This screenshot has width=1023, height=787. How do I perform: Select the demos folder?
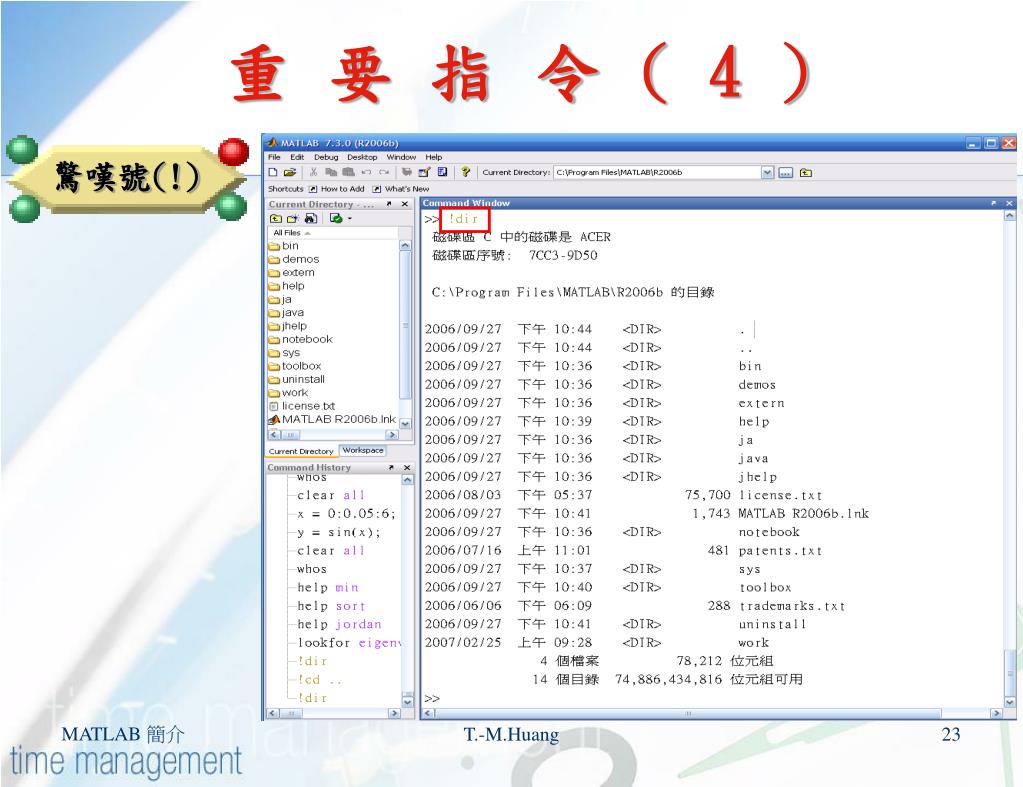tap(294, 259)
